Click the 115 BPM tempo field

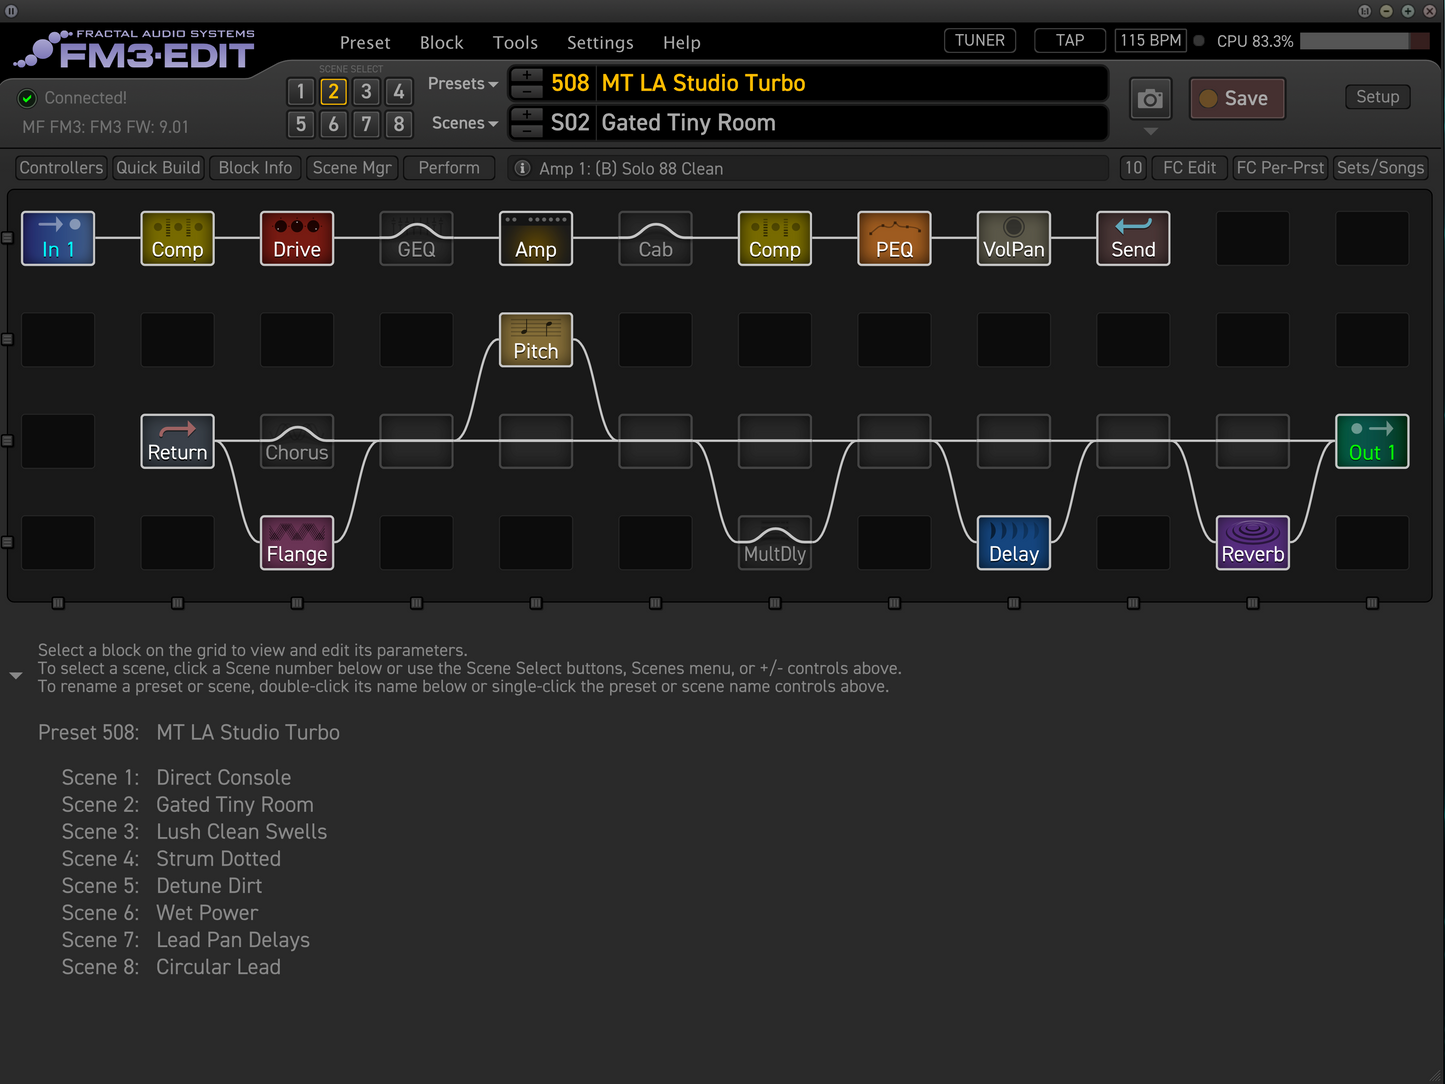tap(1150, 41)
